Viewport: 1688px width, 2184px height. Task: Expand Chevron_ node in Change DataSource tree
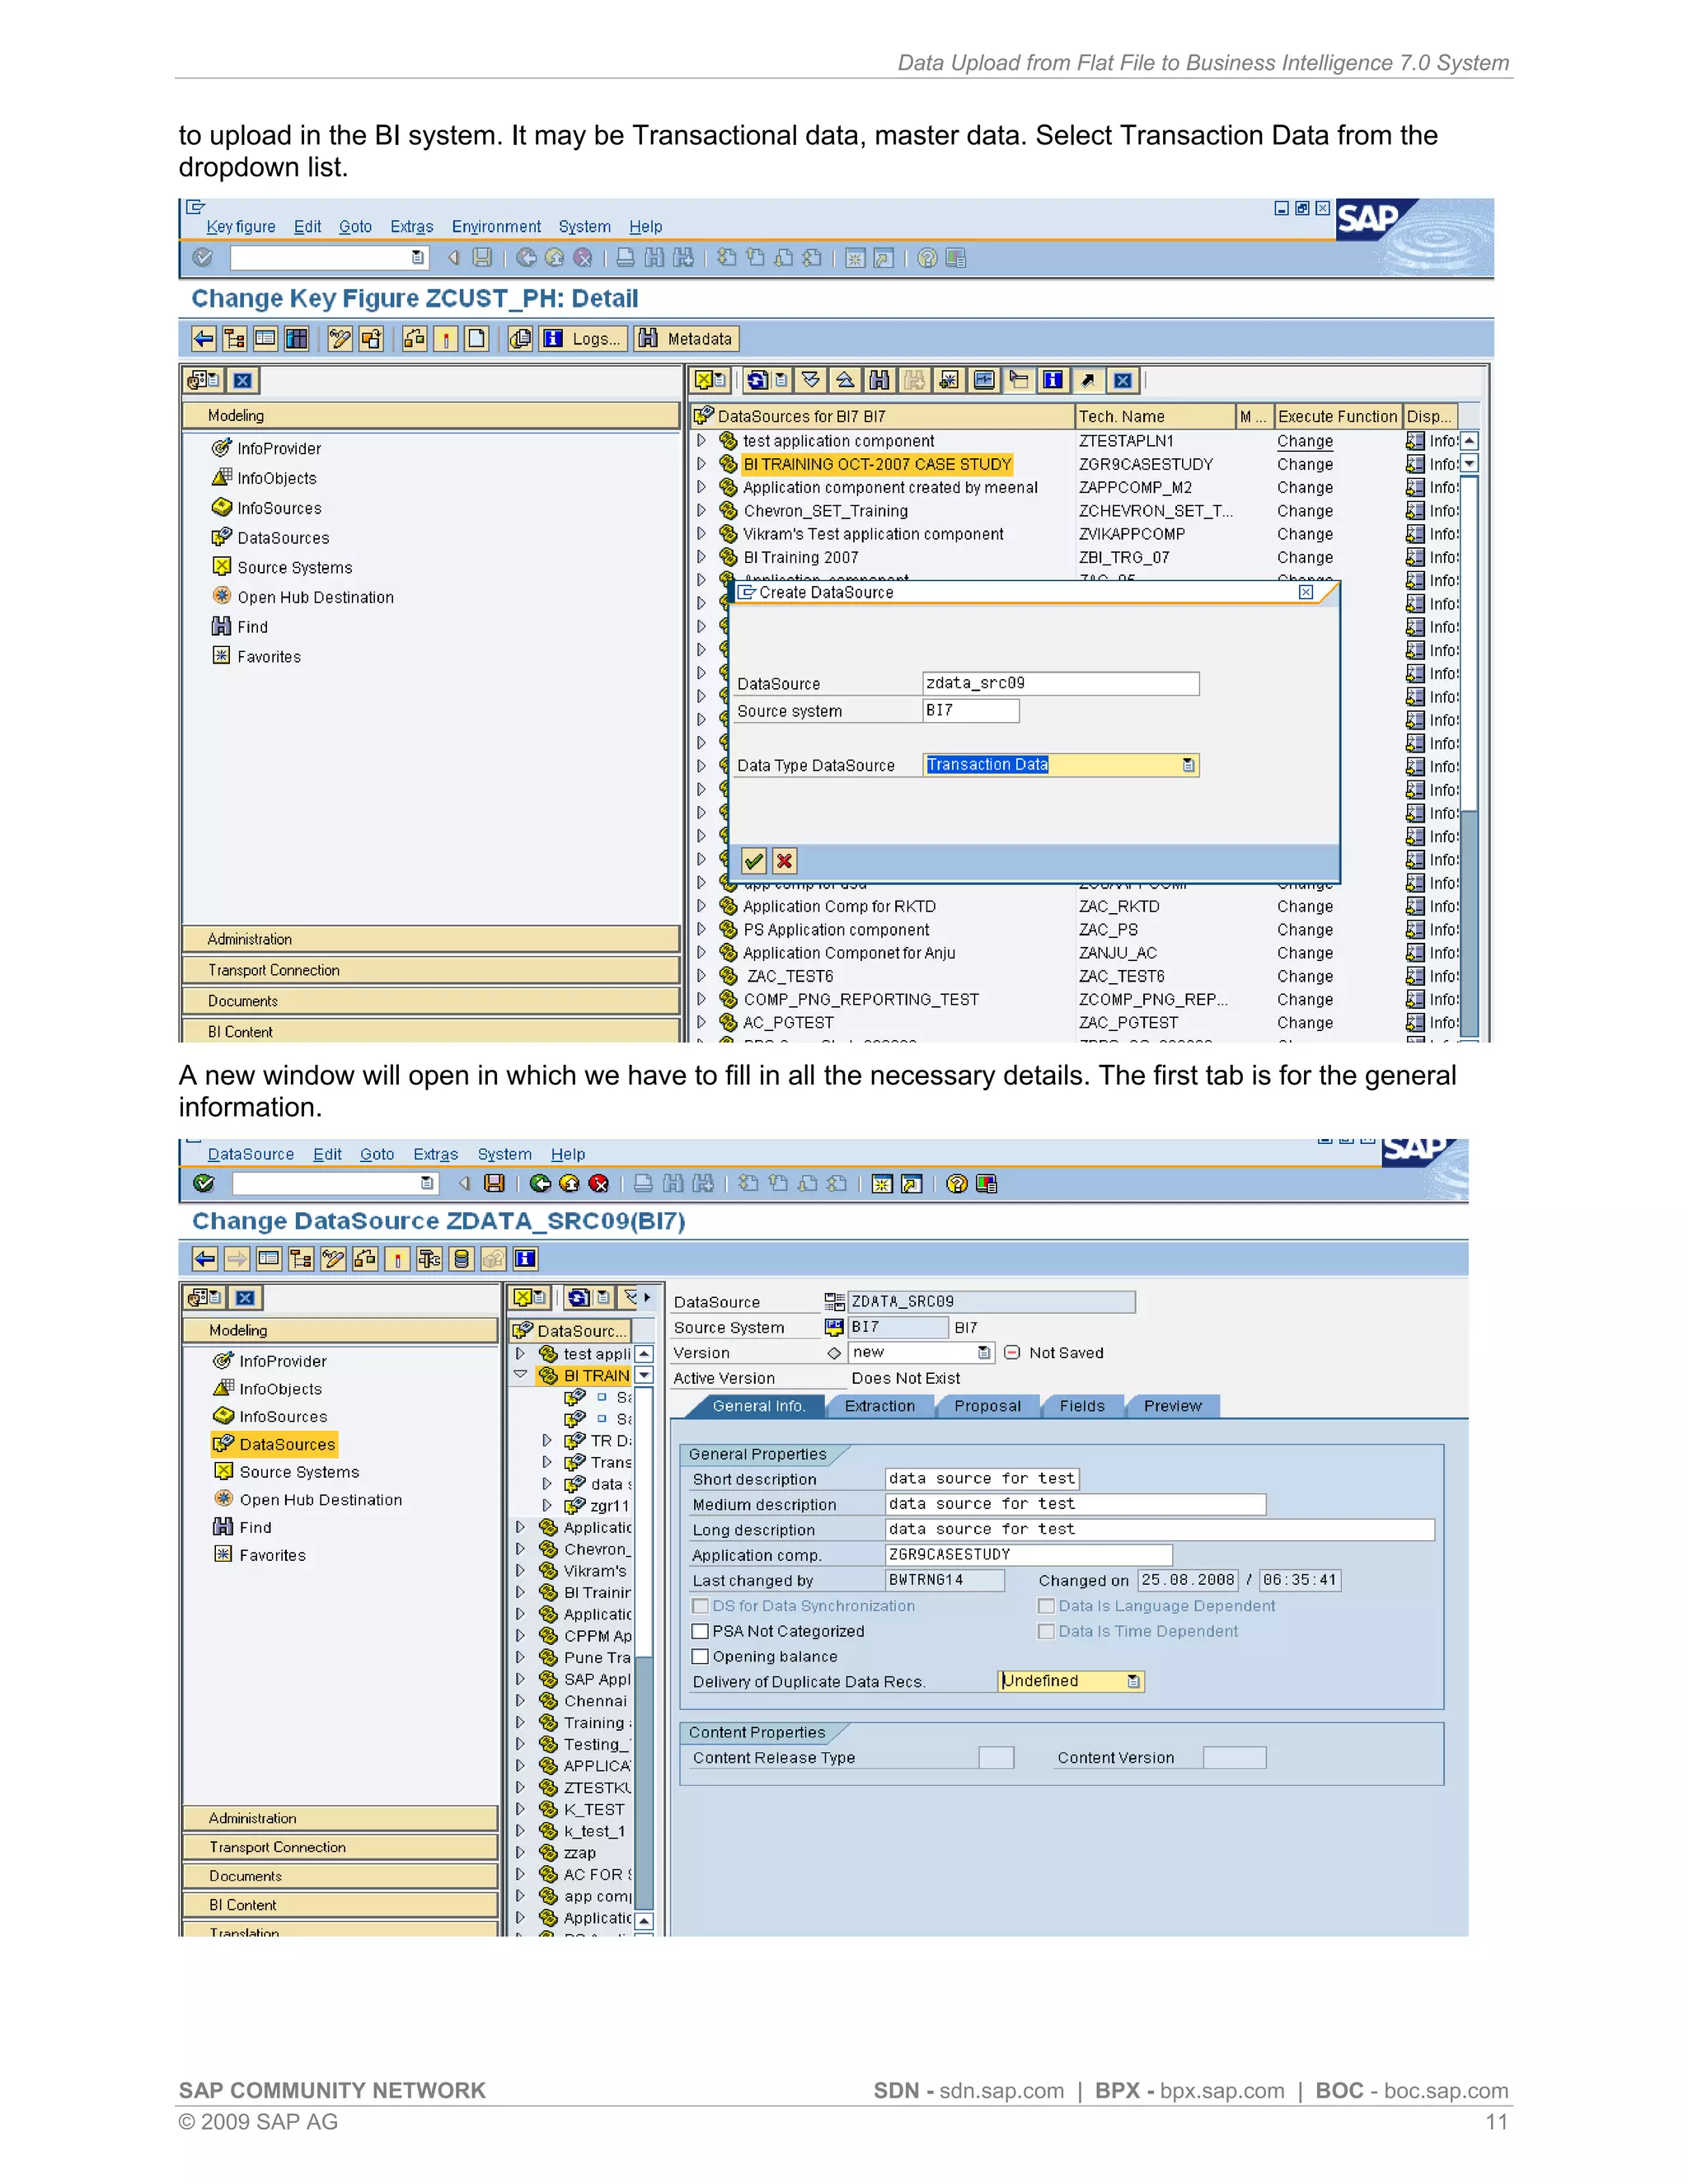point(520,1549)
